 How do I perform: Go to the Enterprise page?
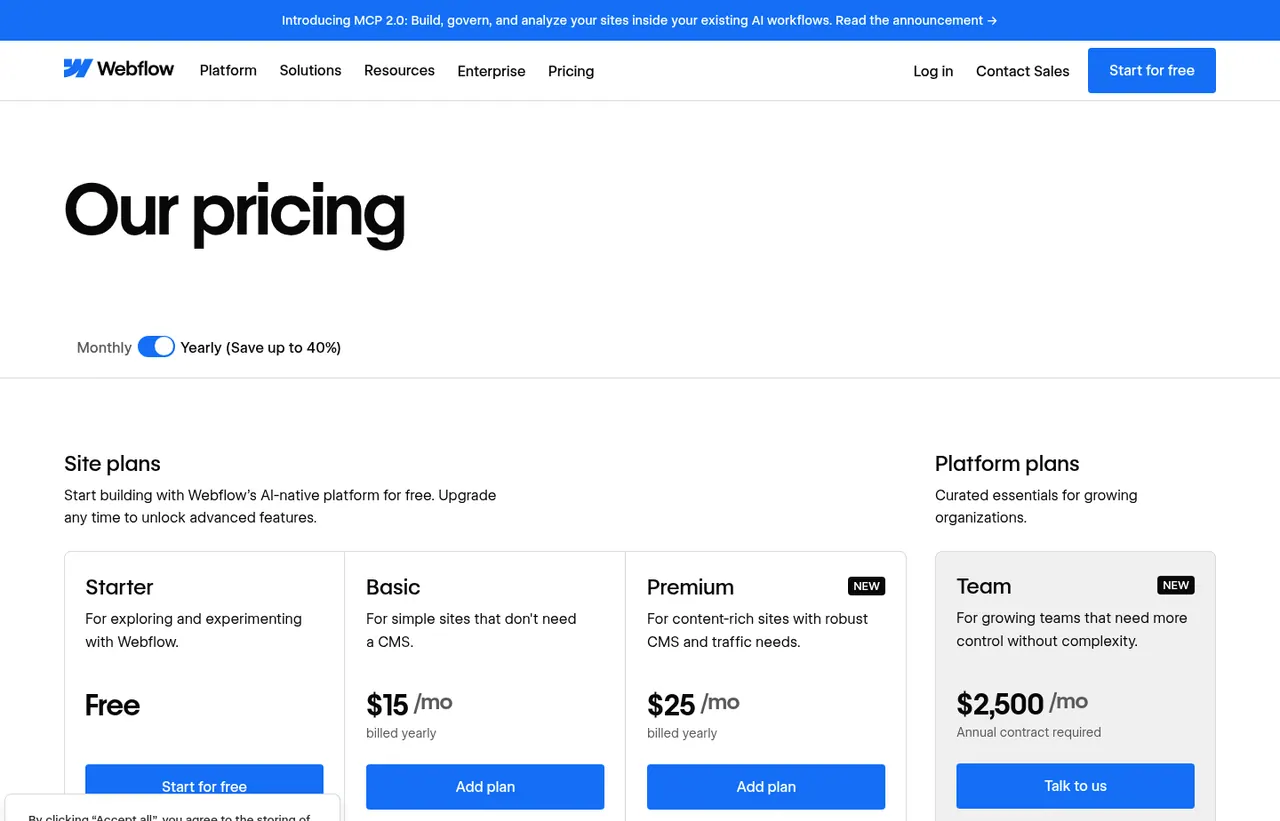click(x=491, y=71)
